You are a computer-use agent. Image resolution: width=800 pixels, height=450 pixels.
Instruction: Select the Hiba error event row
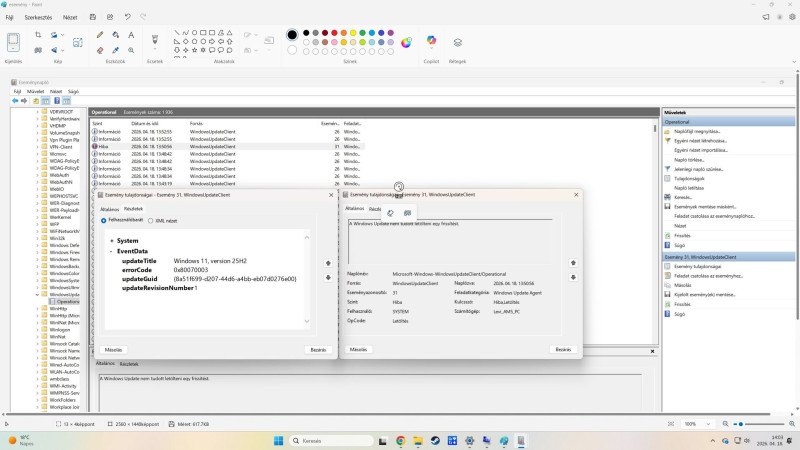pos(228,146)
